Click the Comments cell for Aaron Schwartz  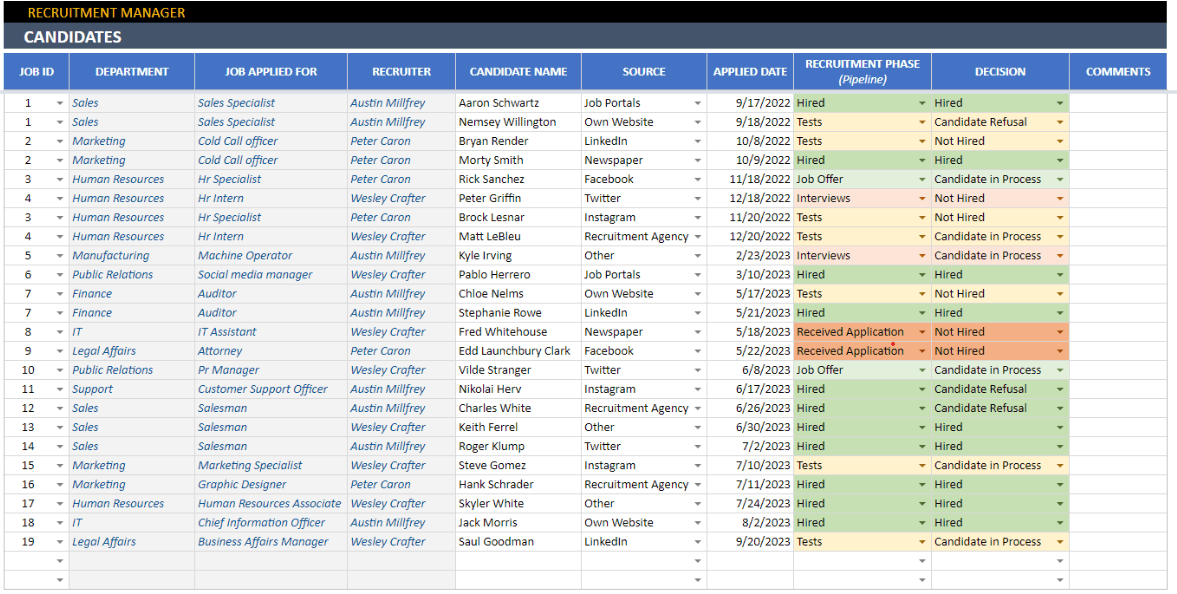point(1118,103)
